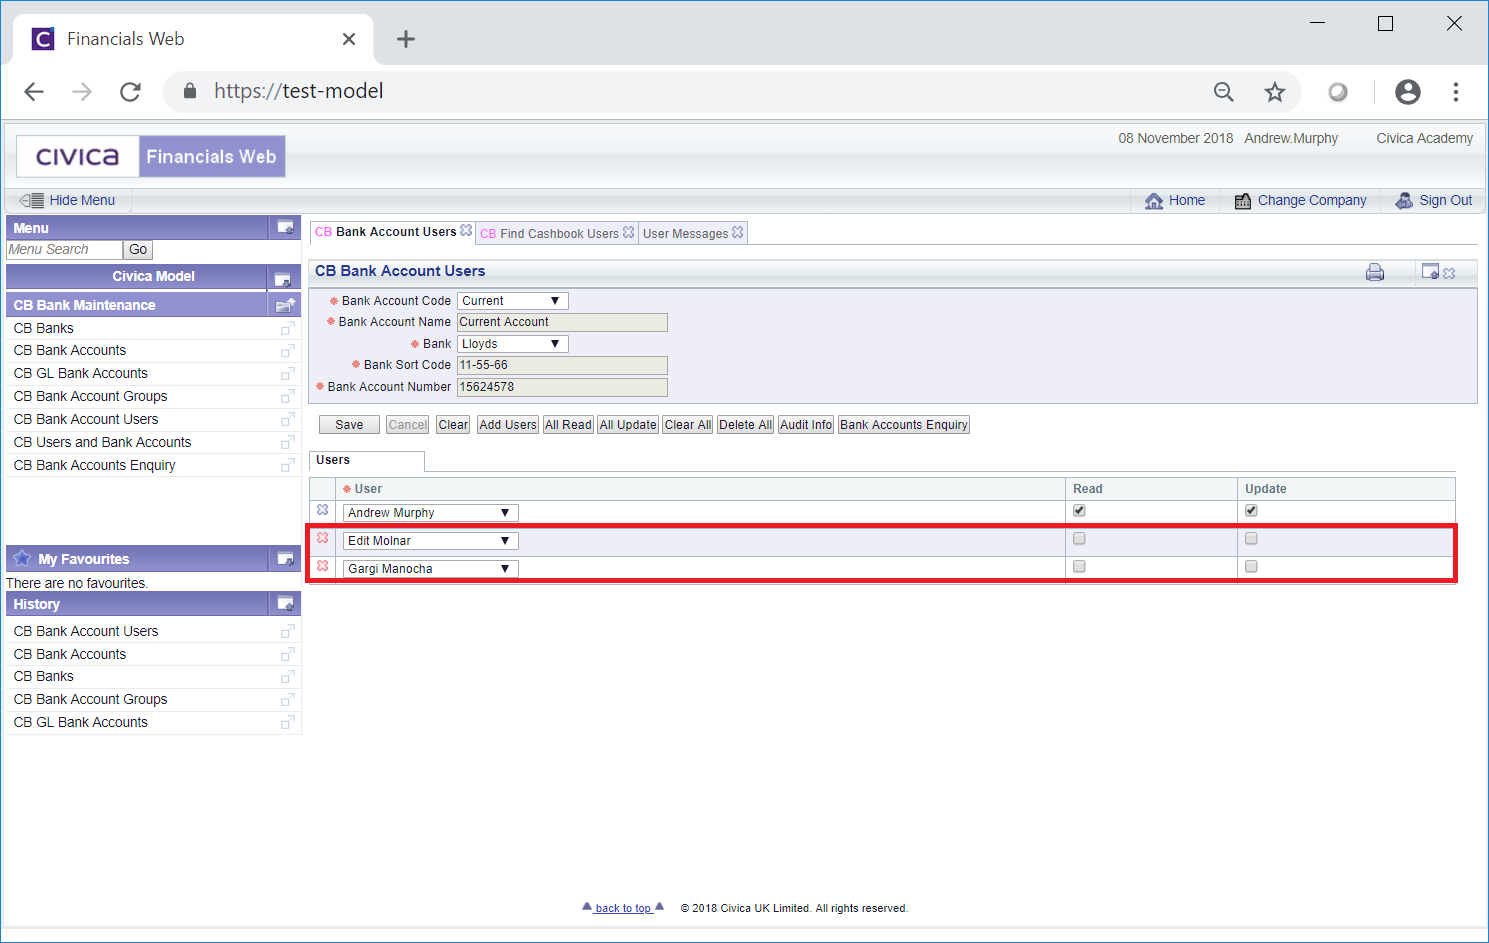1489x943 pixels.
Task: Click the All Read button
Action: tap(568, 425)
